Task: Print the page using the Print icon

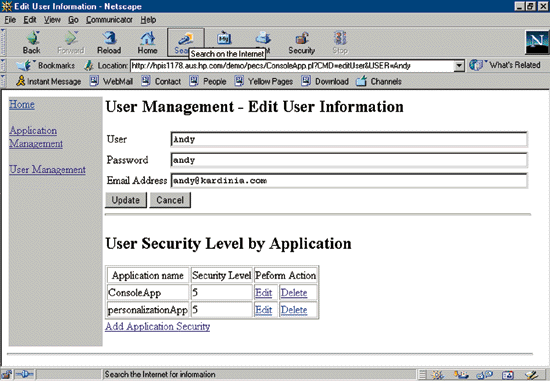Action: pos(263,39)
